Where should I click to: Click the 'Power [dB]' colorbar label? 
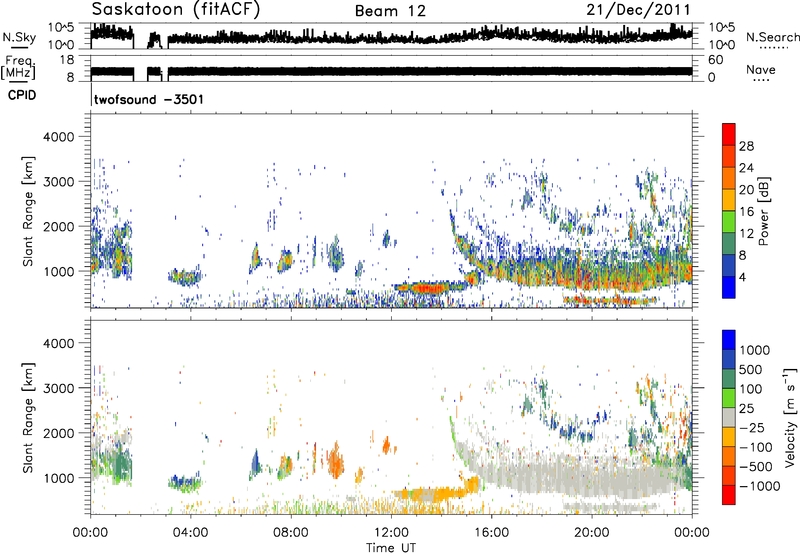click(764, 211)
